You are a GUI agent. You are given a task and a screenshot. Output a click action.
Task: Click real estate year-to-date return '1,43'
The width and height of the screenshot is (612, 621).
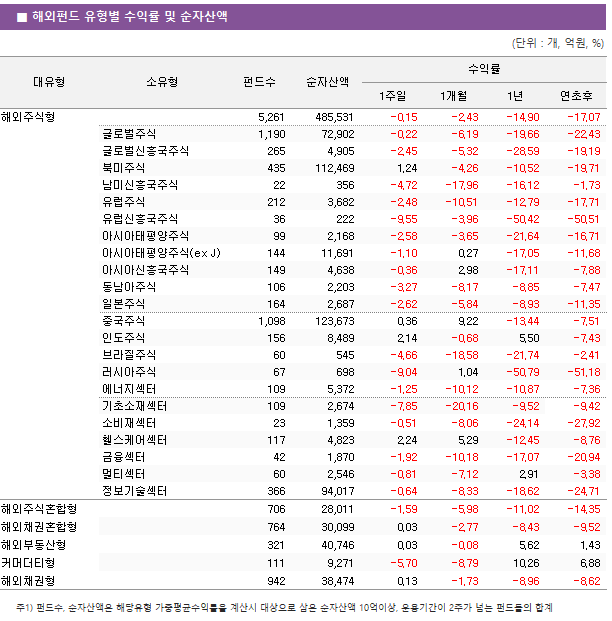tap(590, 545)
